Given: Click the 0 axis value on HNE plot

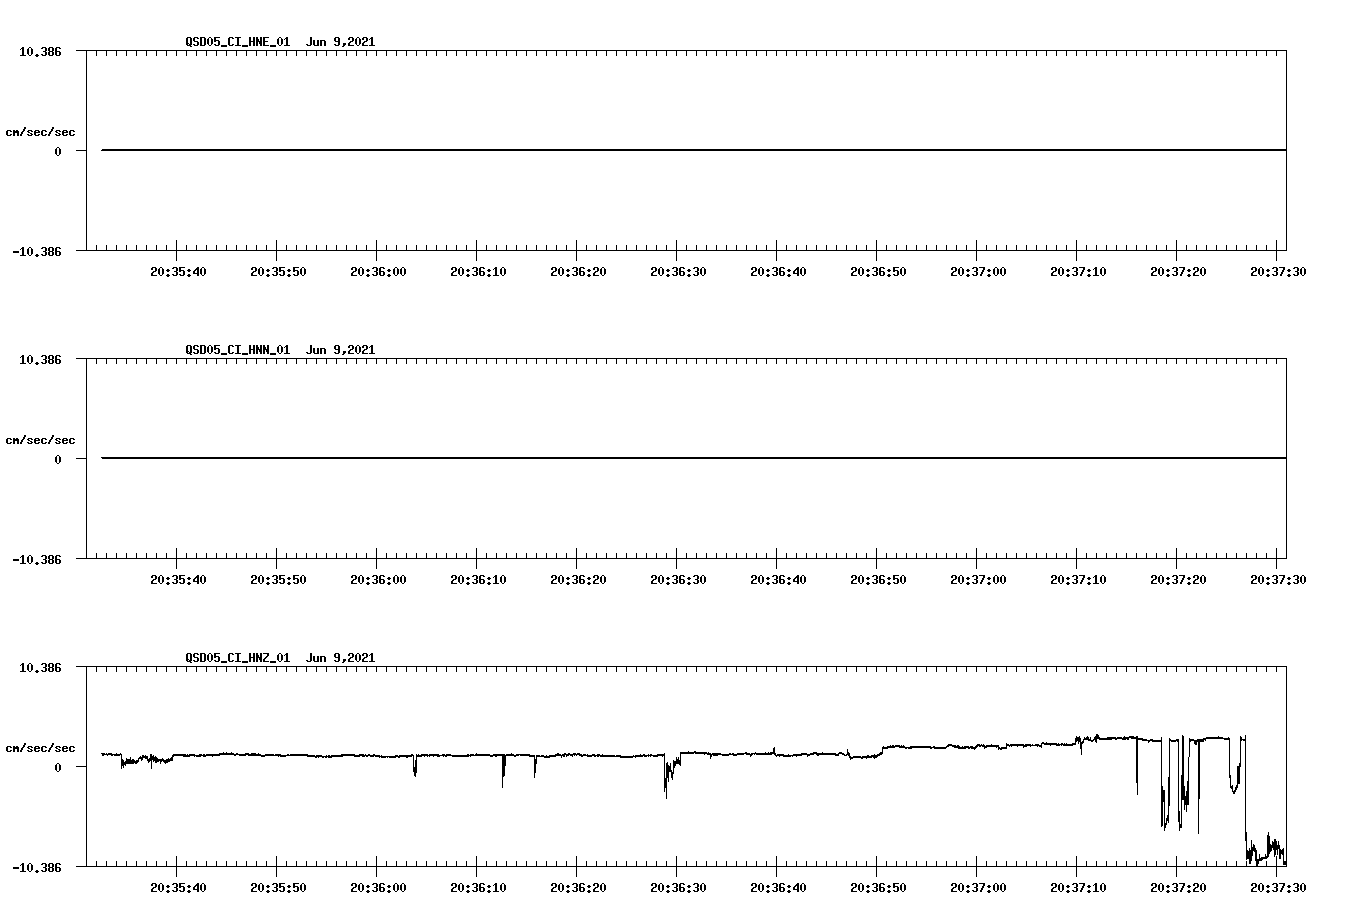Looking at the screenshot, I should (58, 151).
